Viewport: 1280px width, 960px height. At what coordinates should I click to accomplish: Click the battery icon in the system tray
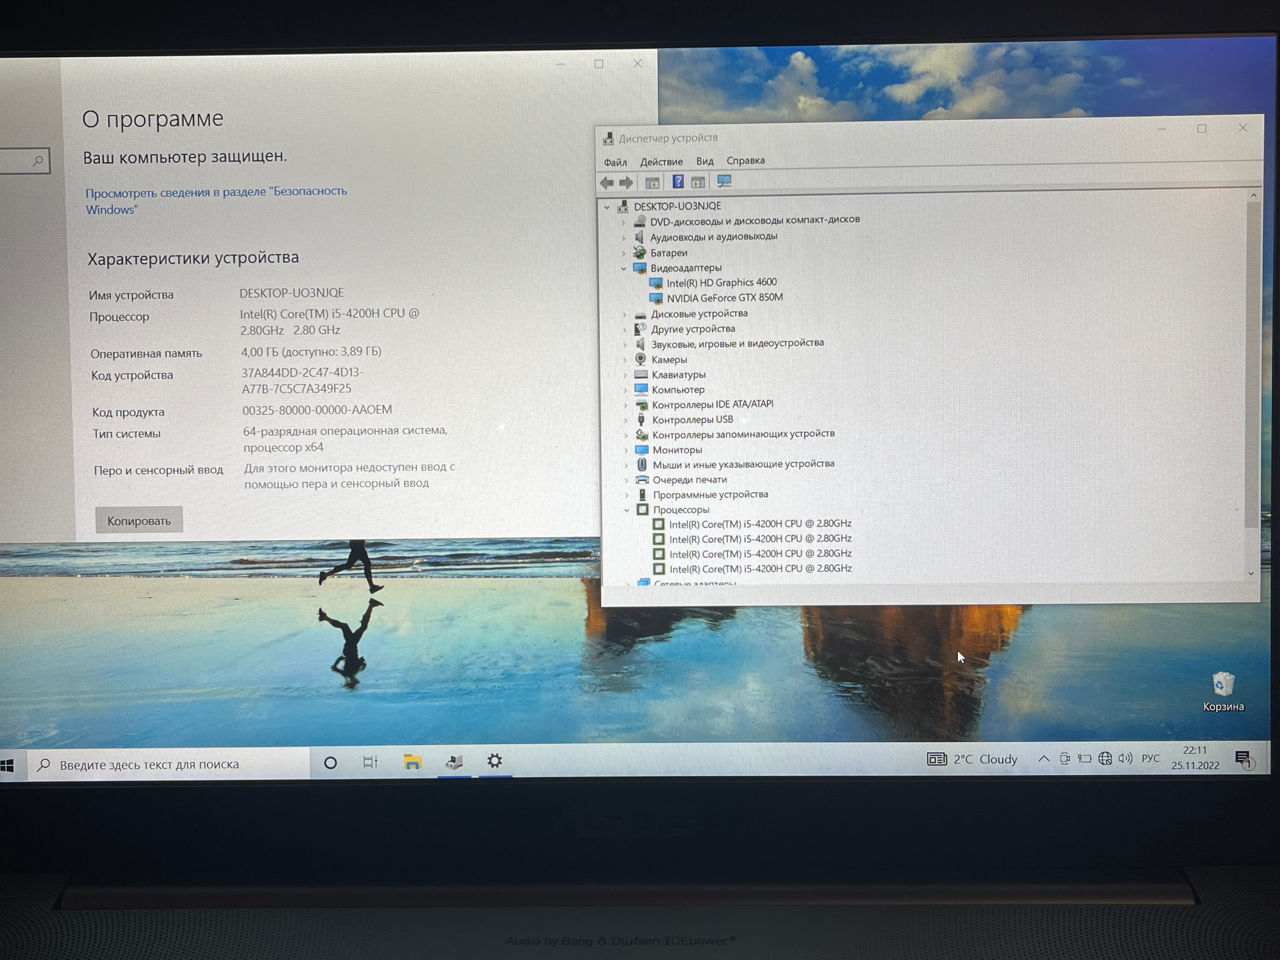click(1083, 758)
